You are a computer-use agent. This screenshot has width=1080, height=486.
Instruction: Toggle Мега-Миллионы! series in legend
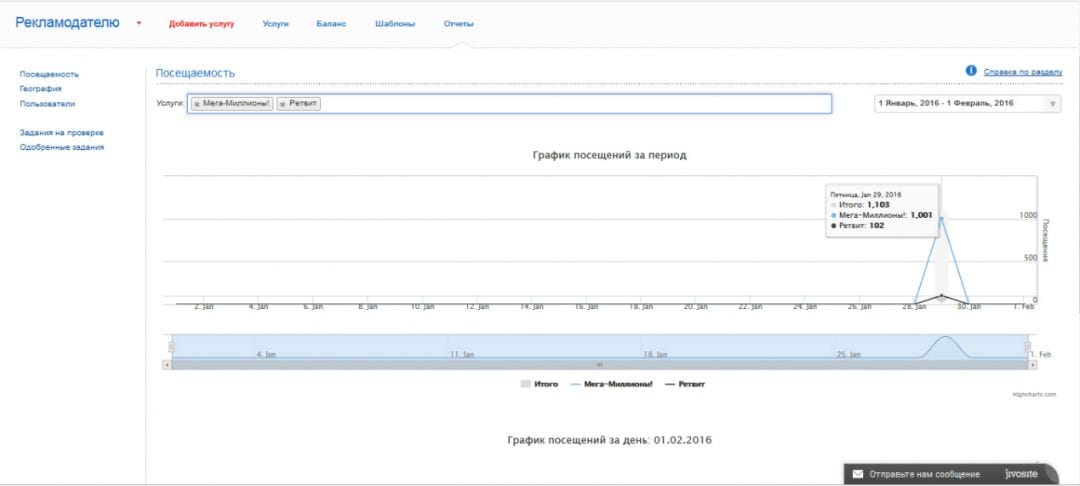[612, 384]
